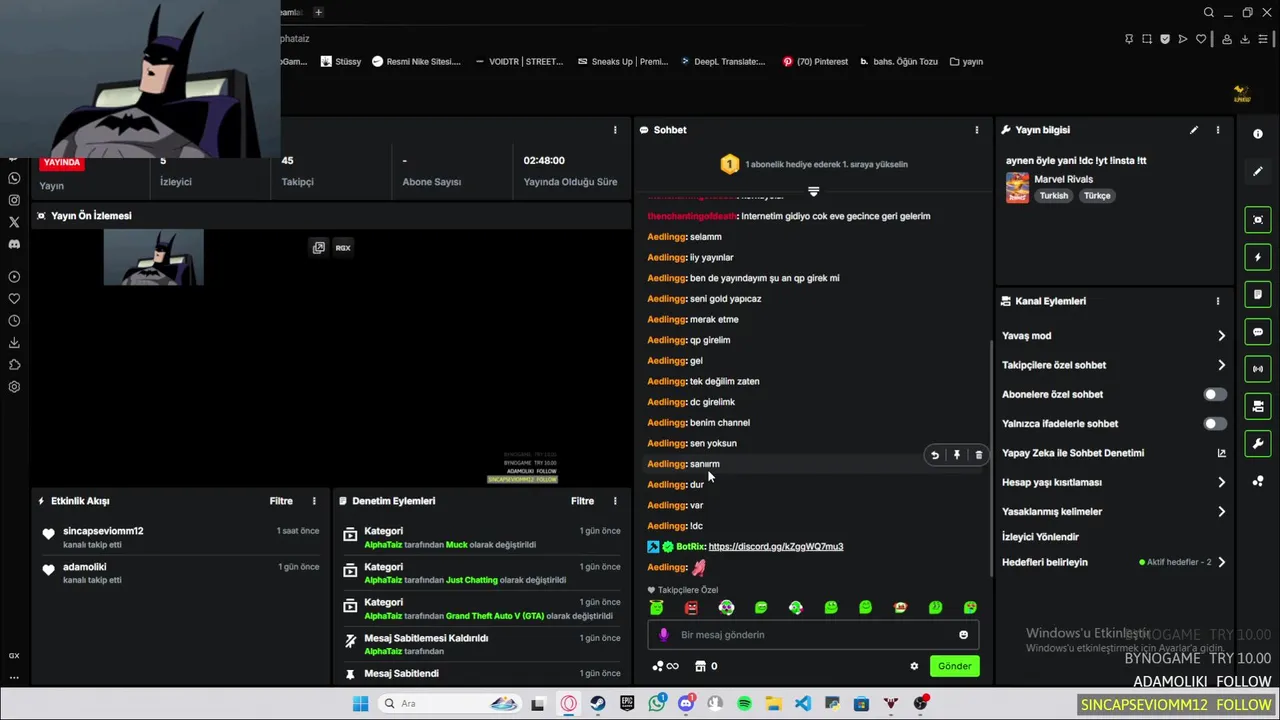Open Kanal Eylemleri three-dot menu

coord(1217,301)
